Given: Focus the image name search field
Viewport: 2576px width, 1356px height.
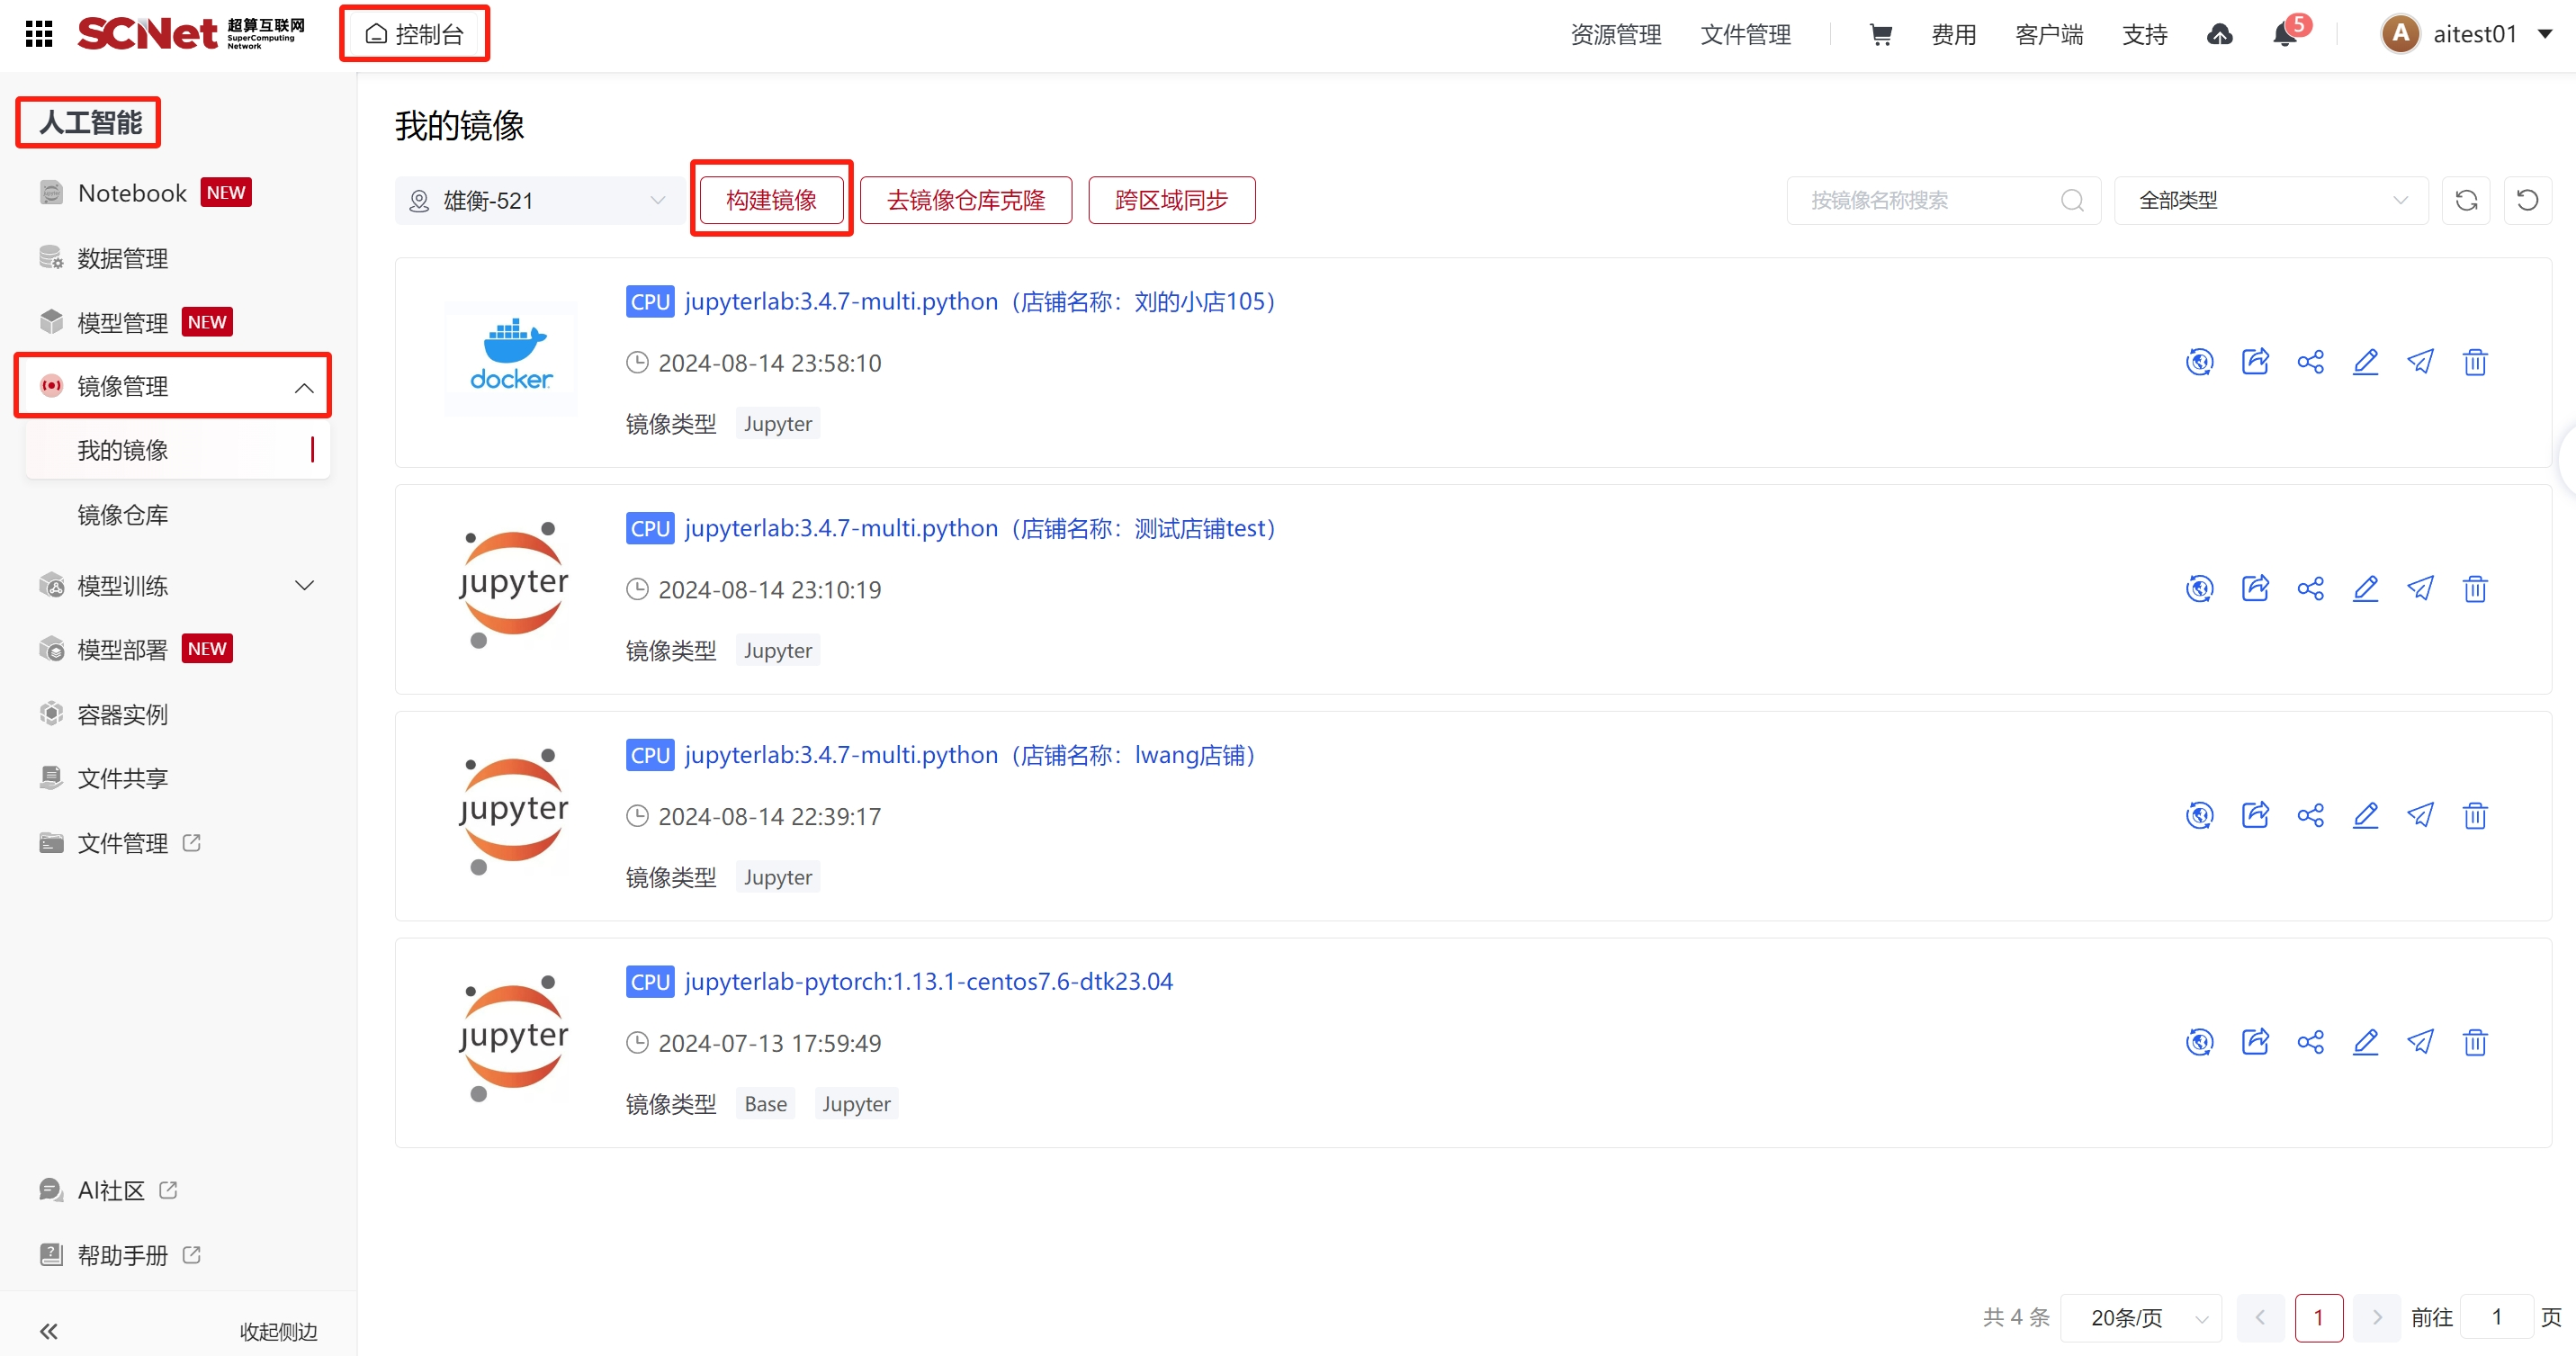Looking at the screenshot, I should pos(1930,201).
